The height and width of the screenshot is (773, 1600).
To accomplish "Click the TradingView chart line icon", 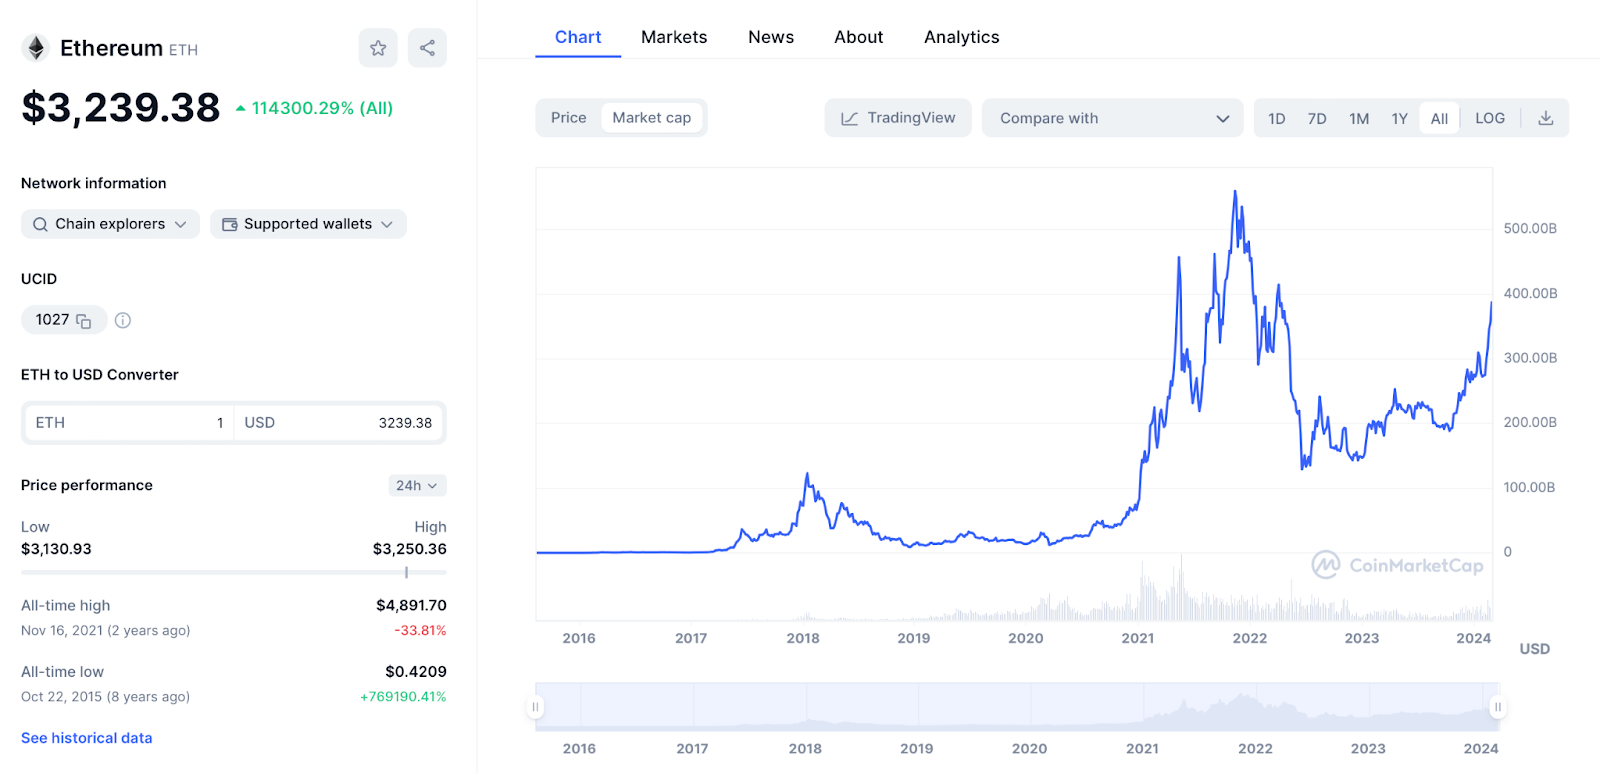I will (x=850, y=118).
